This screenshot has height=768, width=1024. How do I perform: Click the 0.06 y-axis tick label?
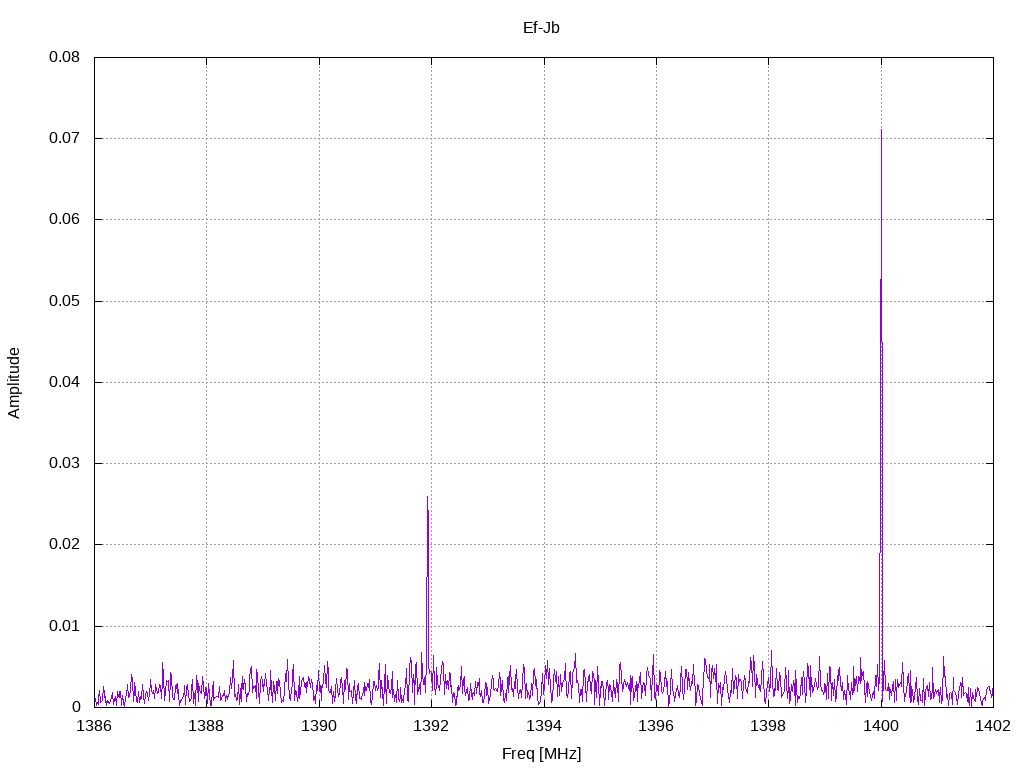pyautogui.click(x=64, y=219)
